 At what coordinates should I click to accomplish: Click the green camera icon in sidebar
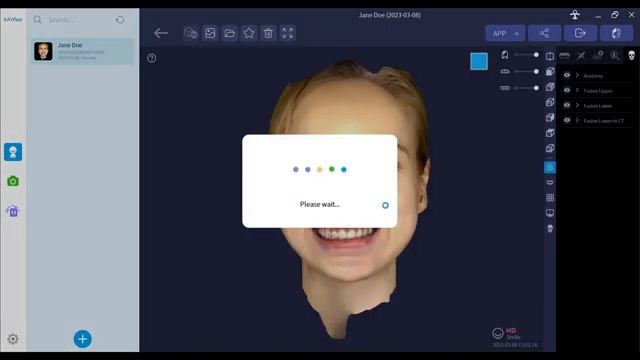point(13,181)
